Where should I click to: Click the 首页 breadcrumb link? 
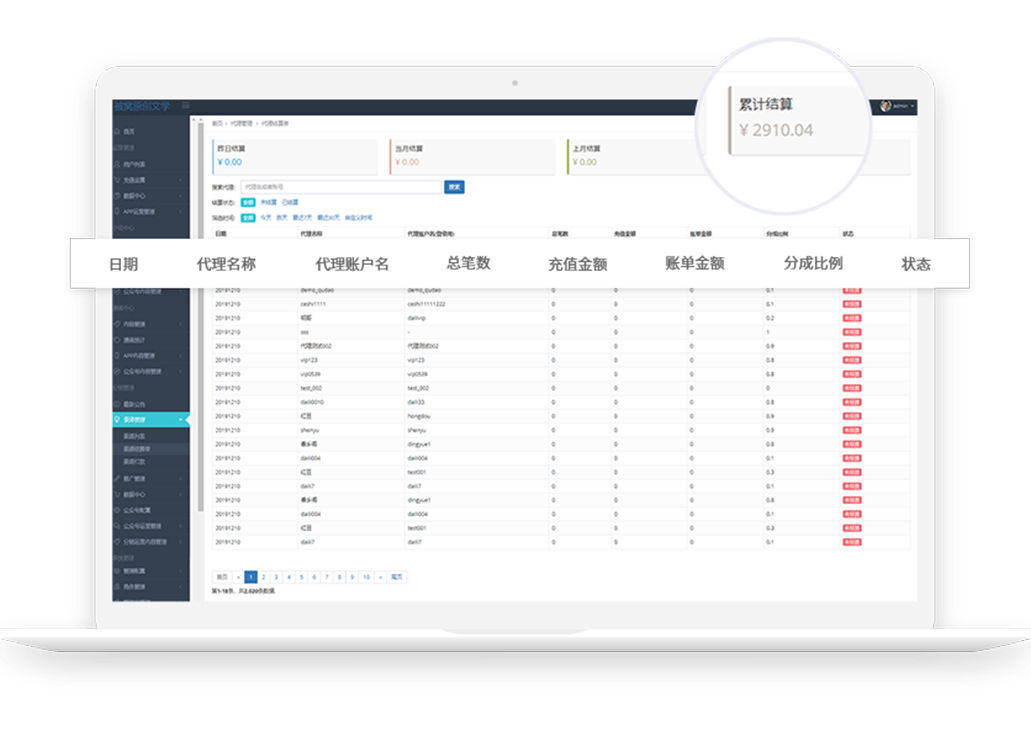point(217,124)
